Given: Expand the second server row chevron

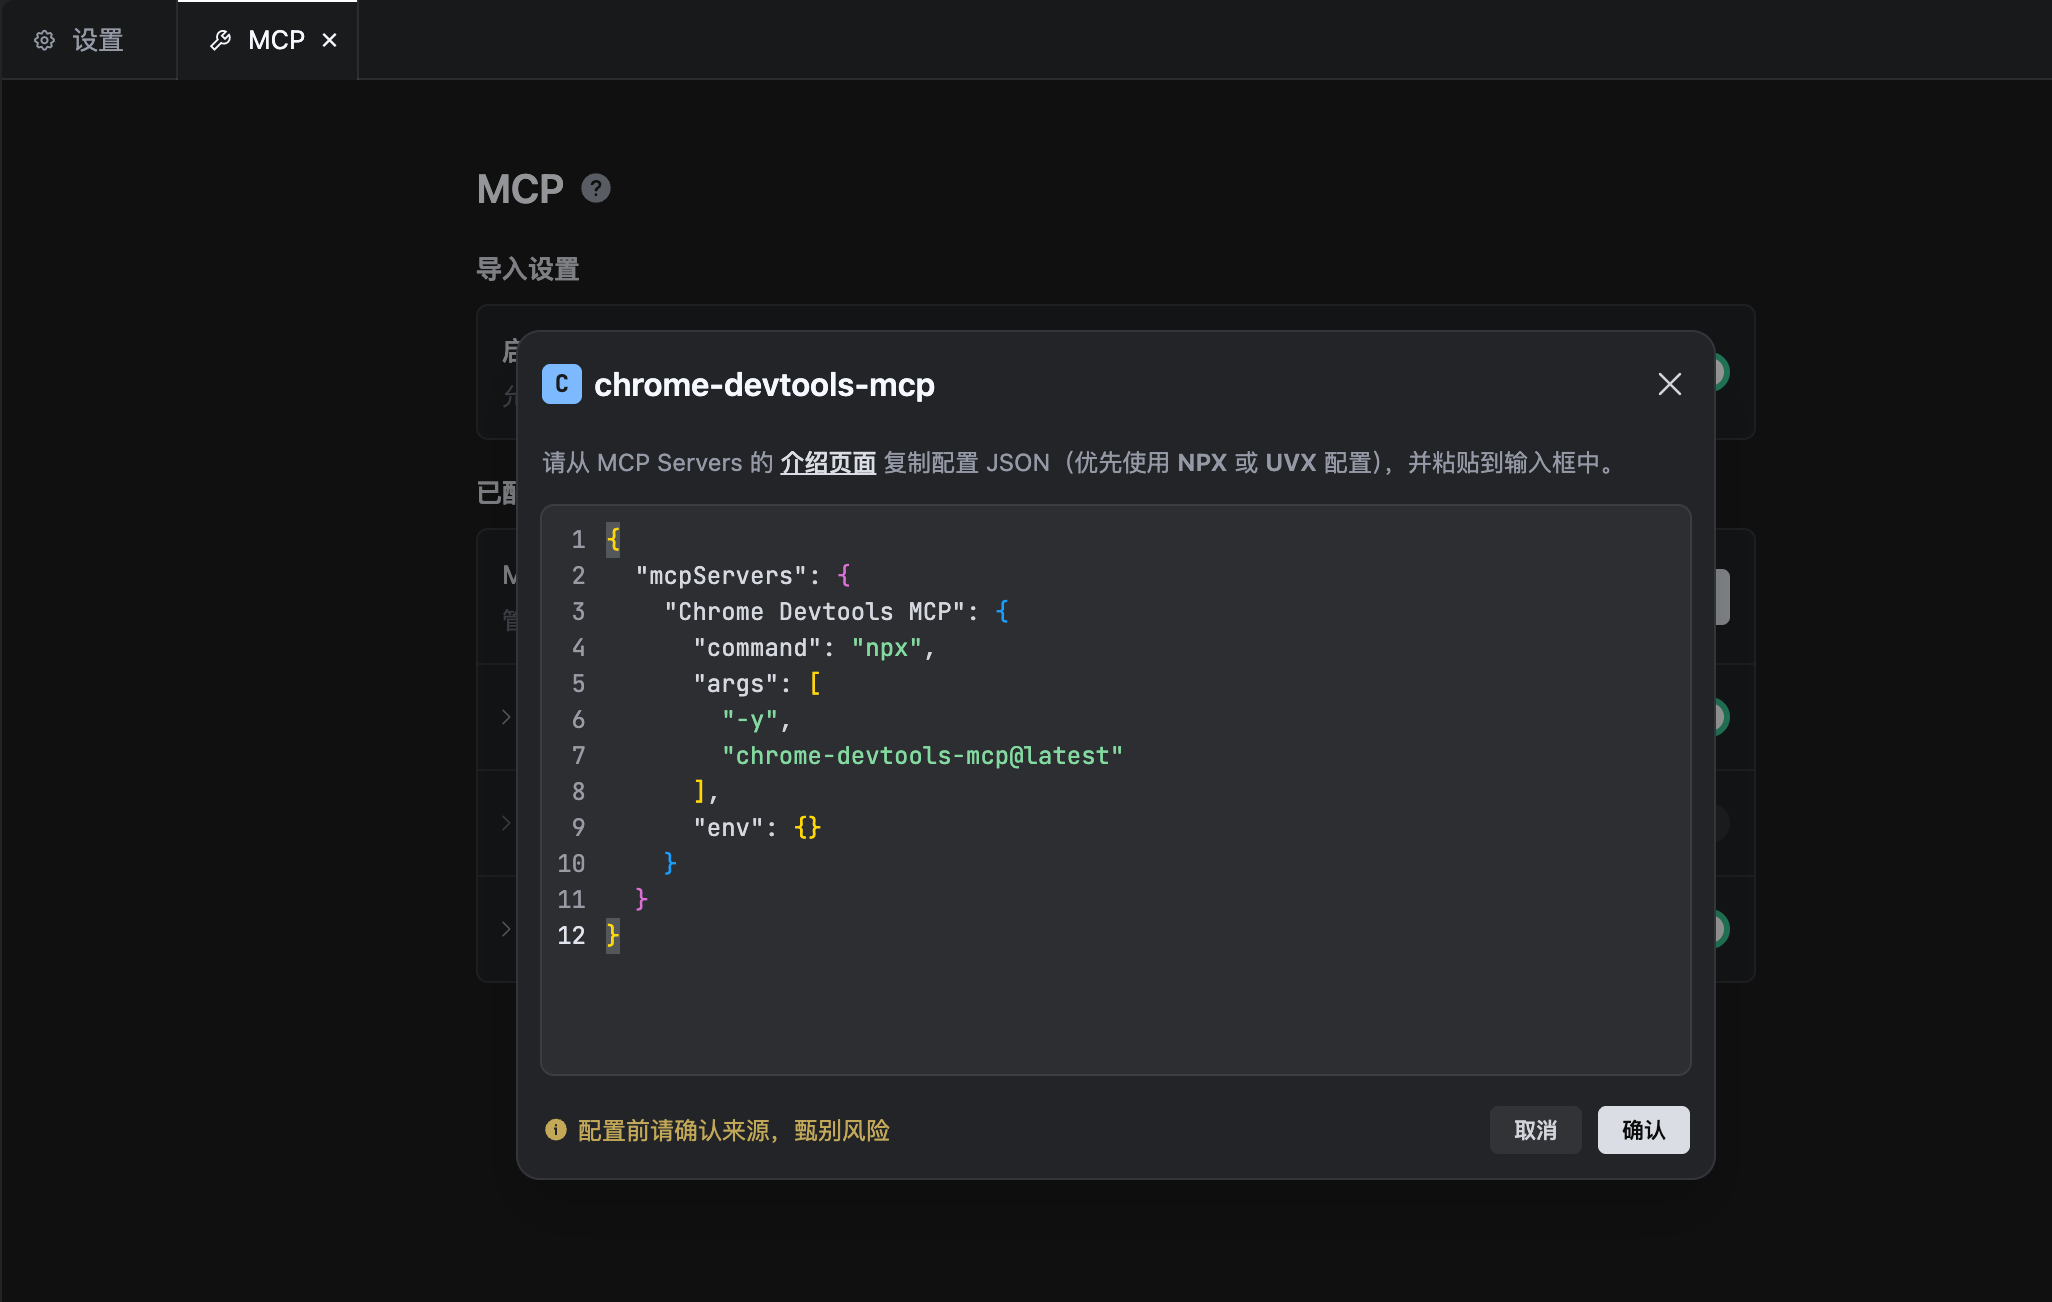Looking at the screenshot, I should pos(506,823).
